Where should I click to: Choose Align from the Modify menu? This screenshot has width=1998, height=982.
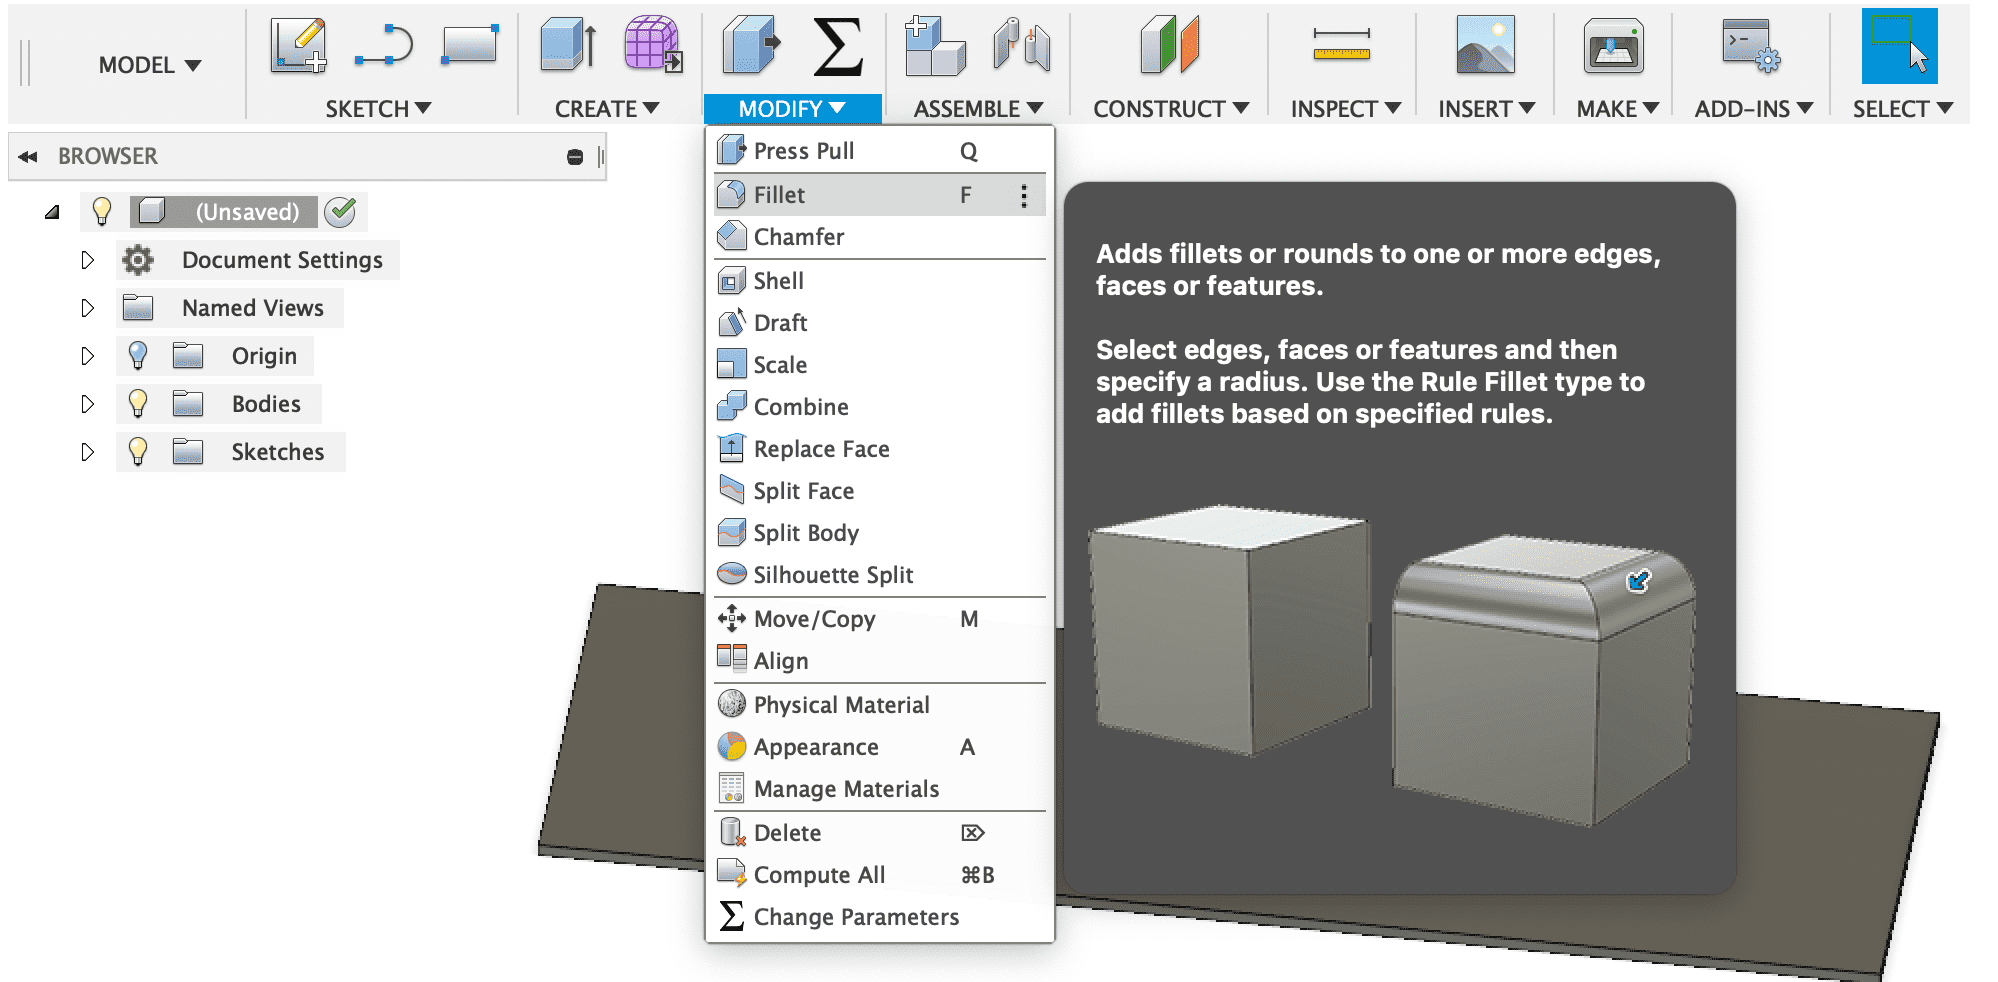pyautogui.click(x=880, y=661)
